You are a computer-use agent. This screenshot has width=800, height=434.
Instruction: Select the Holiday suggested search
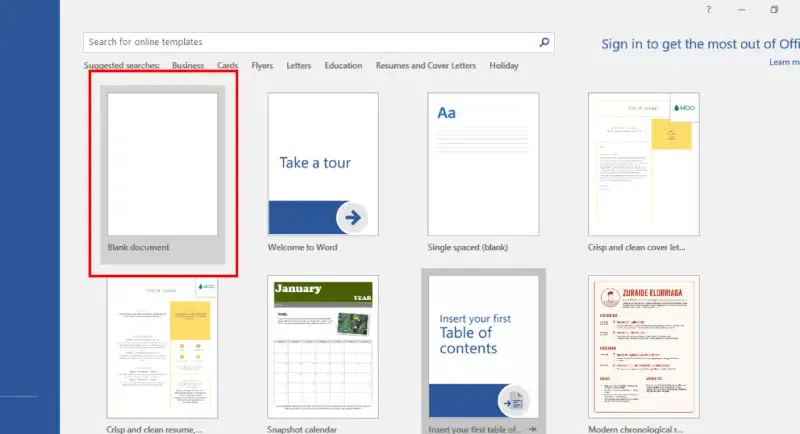(504, 65)
